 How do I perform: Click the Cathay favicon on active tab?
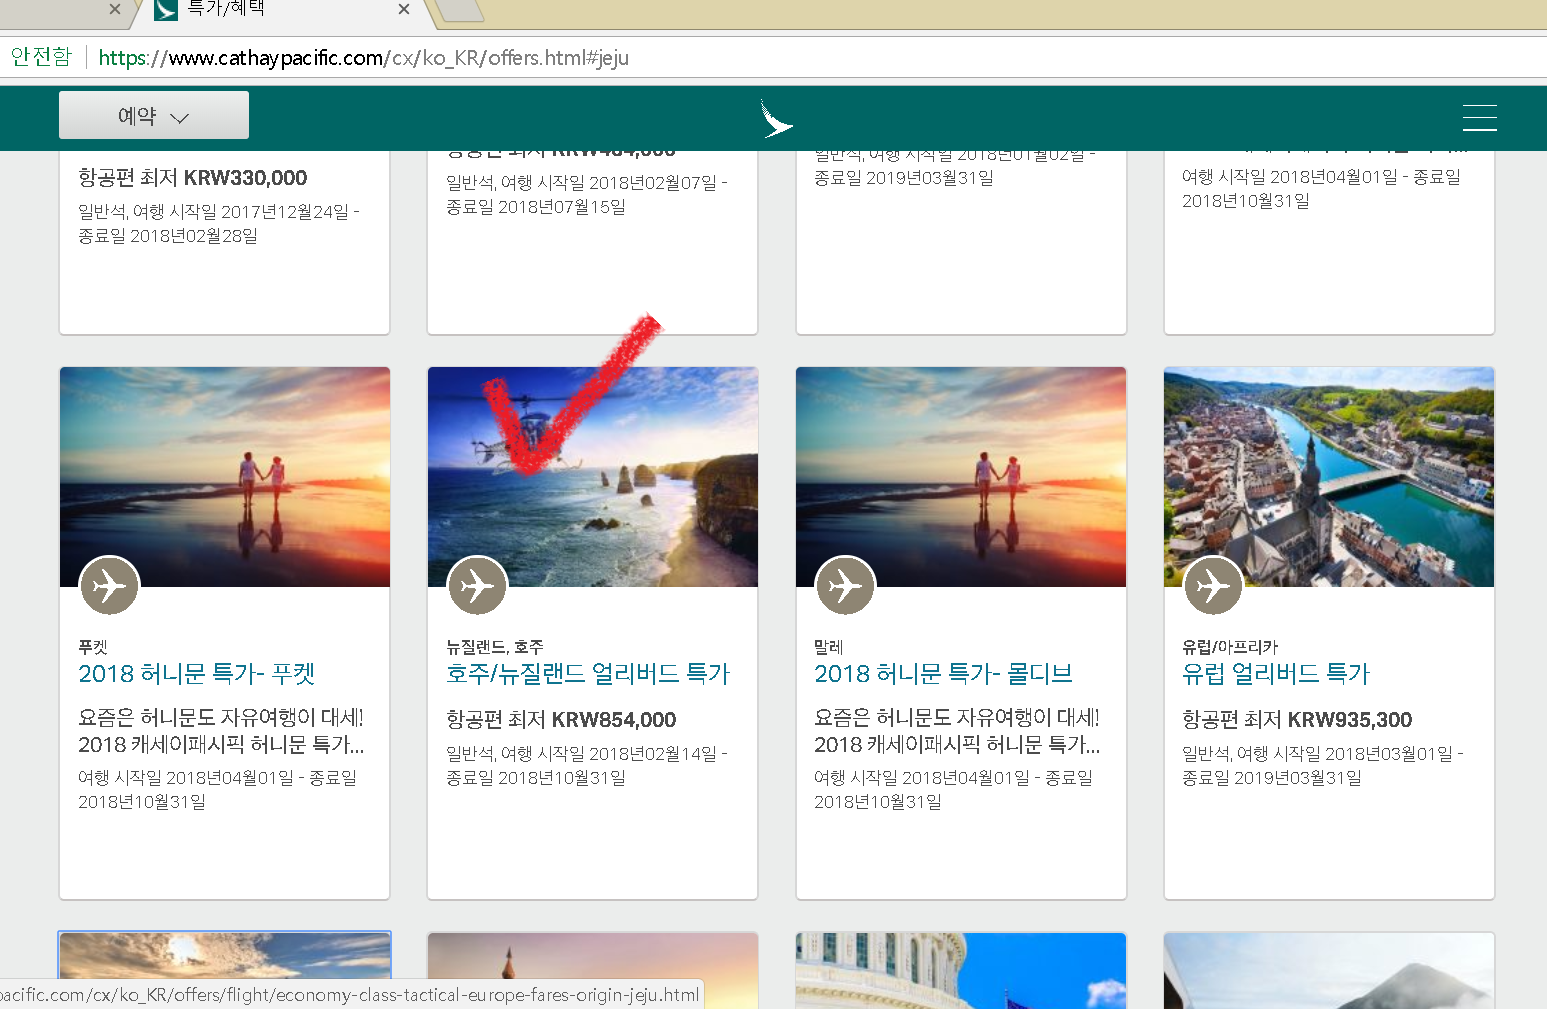point(166,9)
